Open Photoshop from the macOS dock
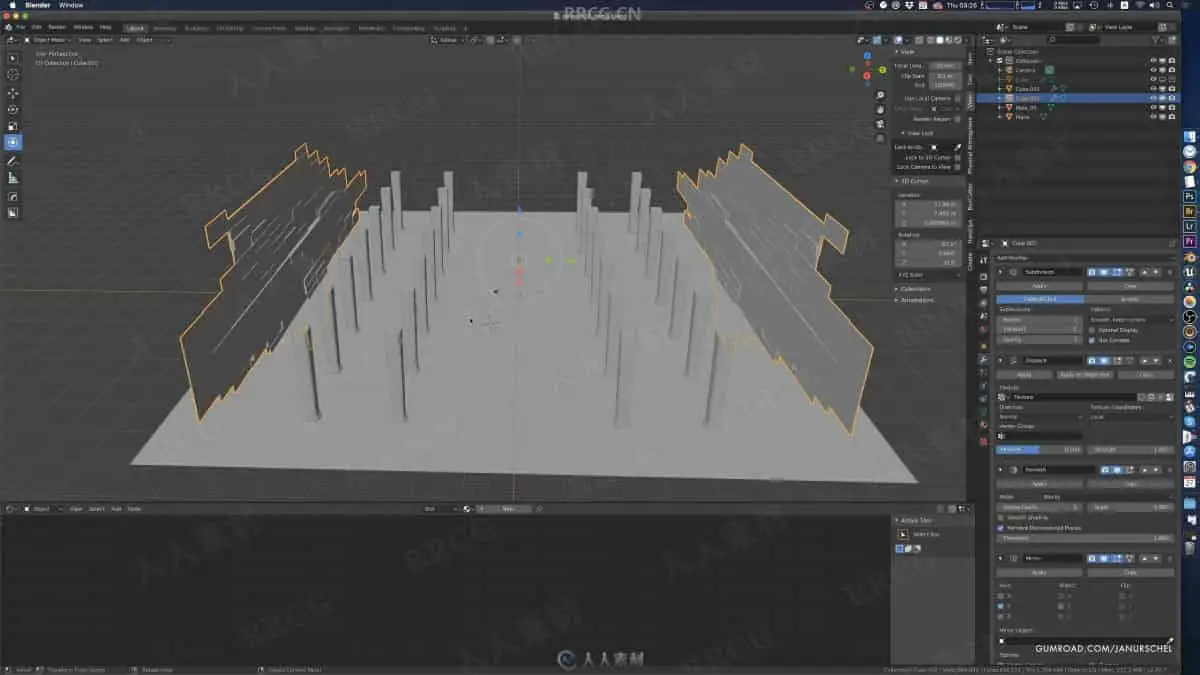 tap(1190, 196)
